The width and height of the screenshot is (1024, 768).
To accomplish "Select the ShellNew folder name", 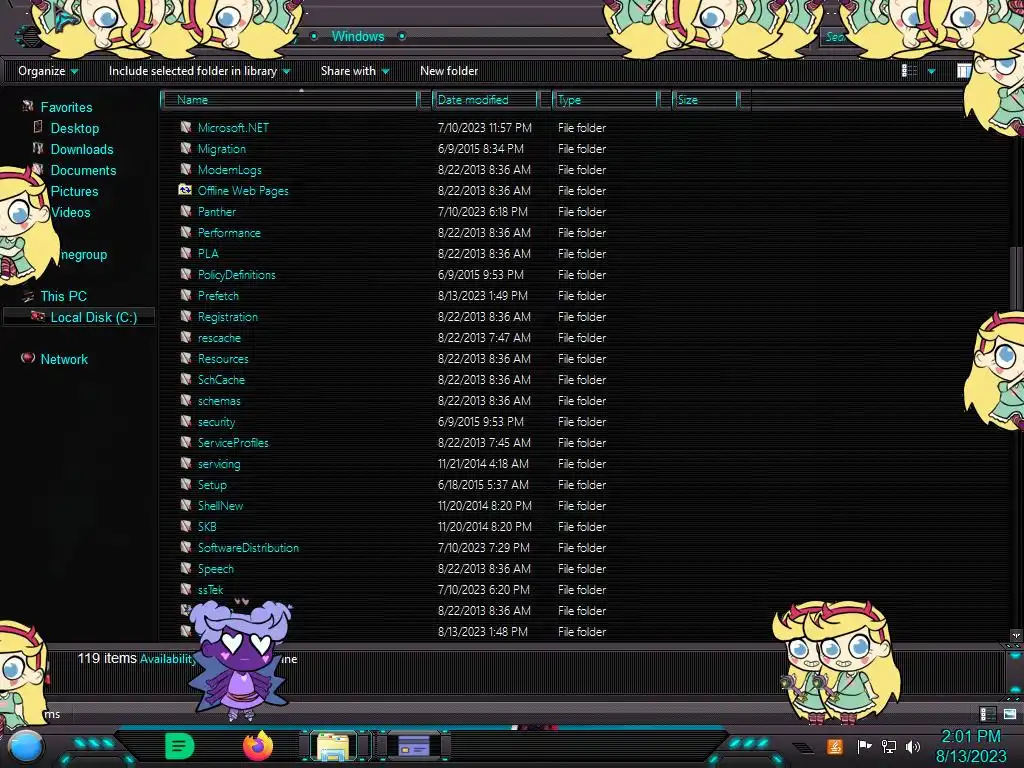I will pyautogui.click(x=220, y=505).
